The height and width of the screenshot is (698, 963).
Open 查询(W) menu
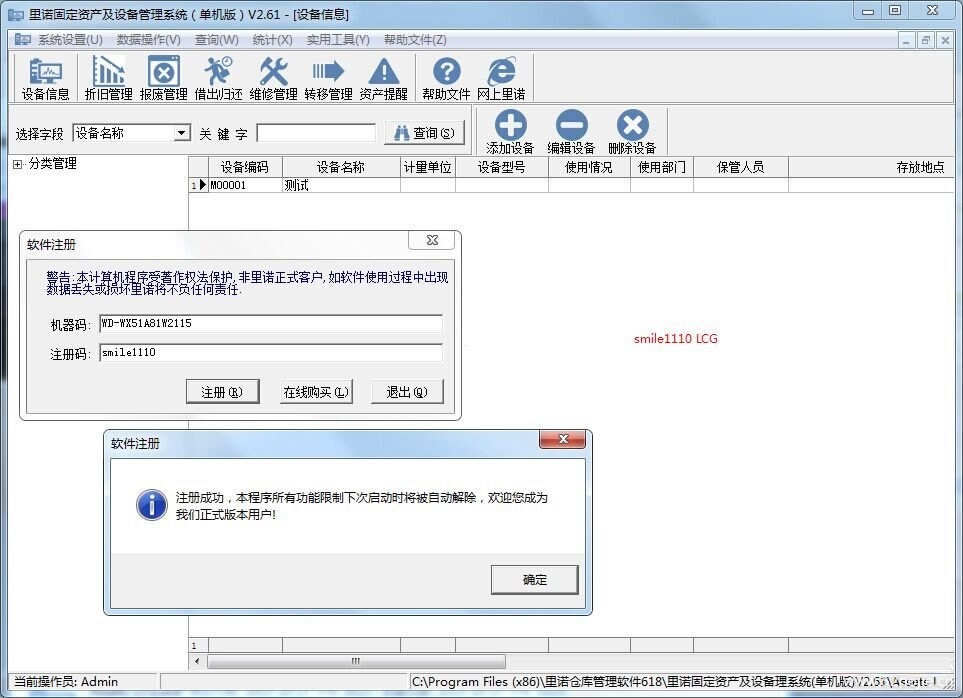coord(216,40)
